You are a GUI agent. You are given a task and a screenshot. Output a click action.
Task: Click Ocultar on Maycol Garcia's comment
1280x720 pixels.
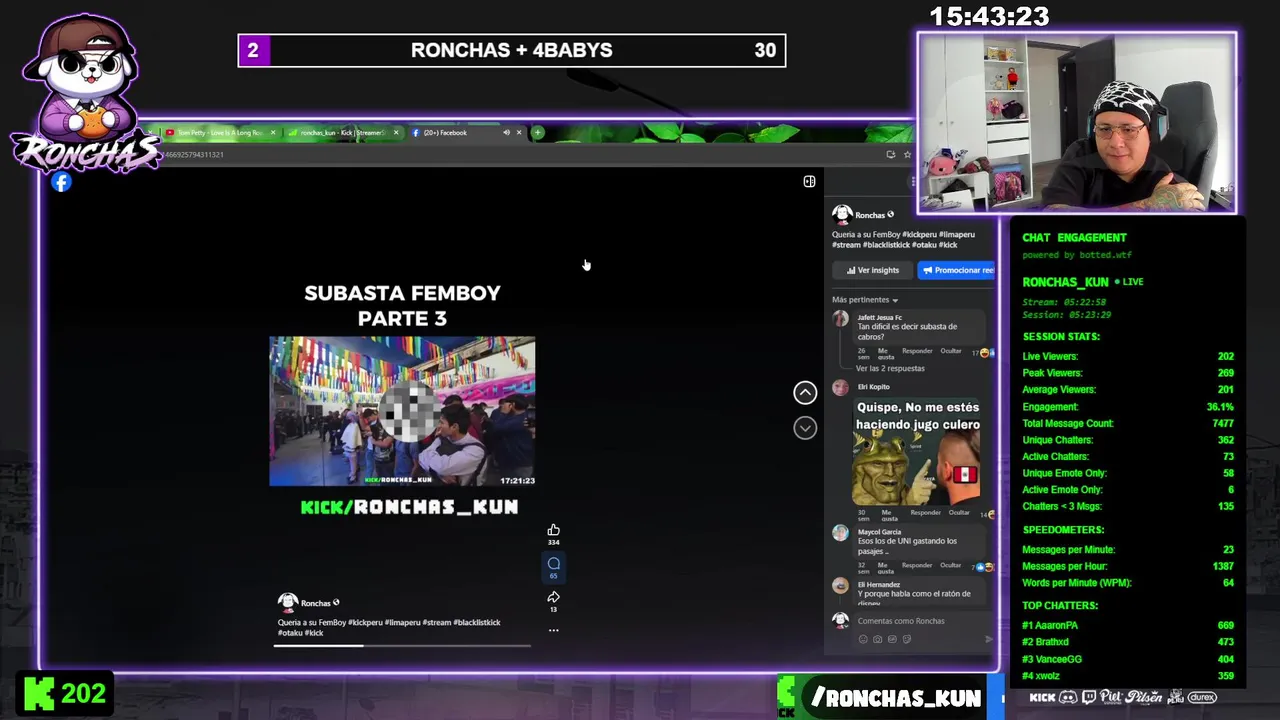(x=951, y=565)
